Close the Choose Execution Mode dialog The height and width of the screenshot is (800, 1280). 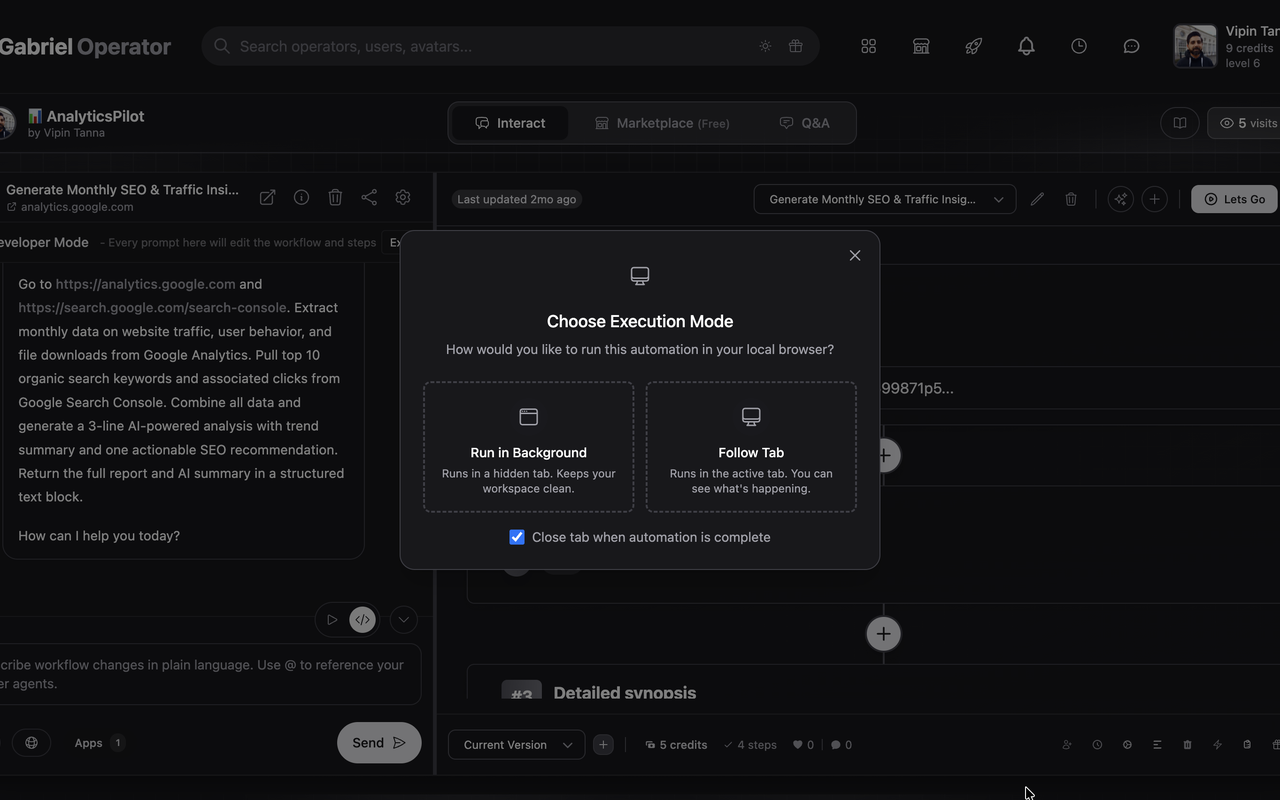point(855,256)
